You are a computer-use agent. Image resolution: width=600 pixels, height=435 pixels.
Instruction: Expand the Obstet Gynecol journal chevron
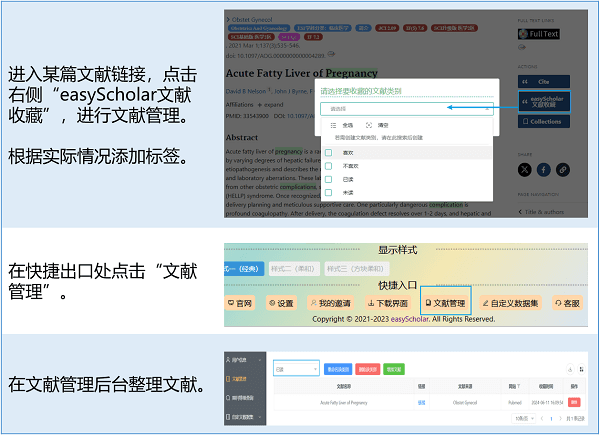tap(228, 20)
